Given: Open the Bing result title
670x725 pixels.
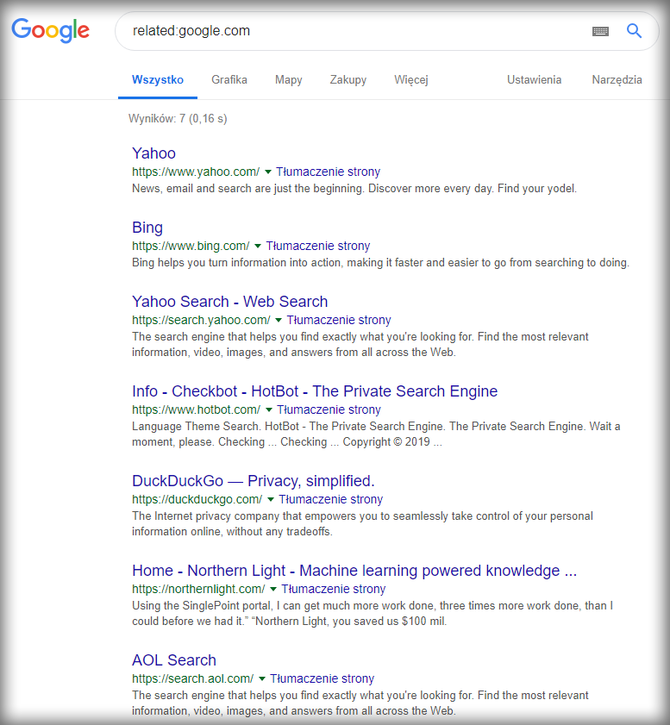Looking at the screenshot, I should point(148,227).
